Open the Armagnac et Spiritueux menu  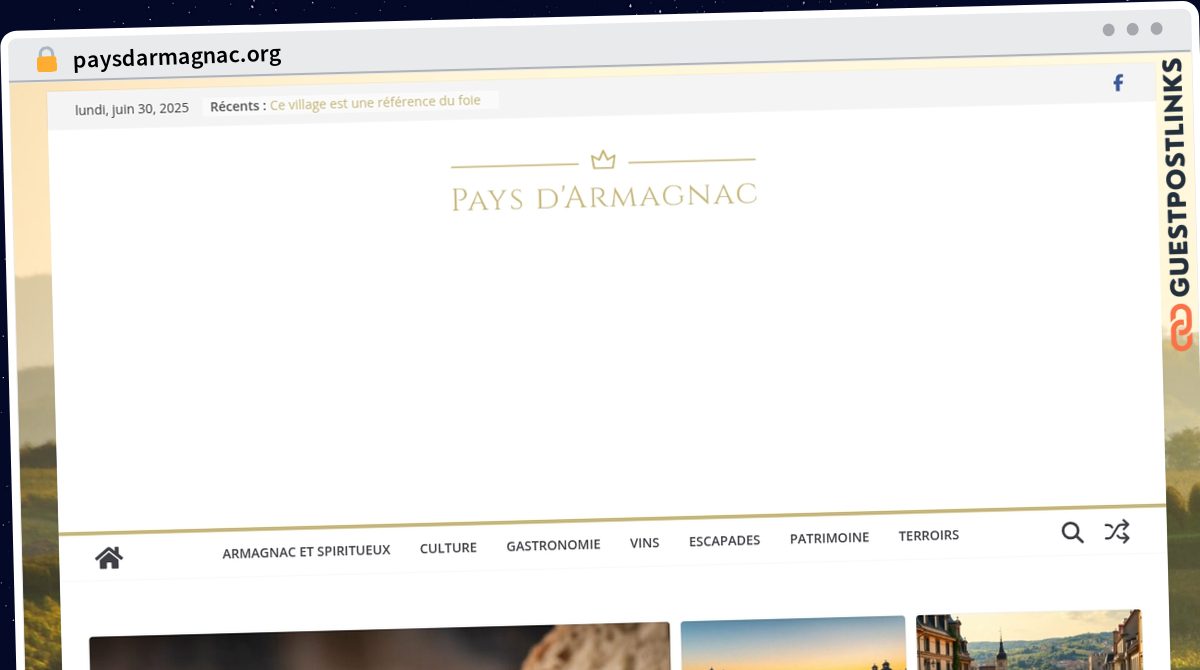(306, 551)
